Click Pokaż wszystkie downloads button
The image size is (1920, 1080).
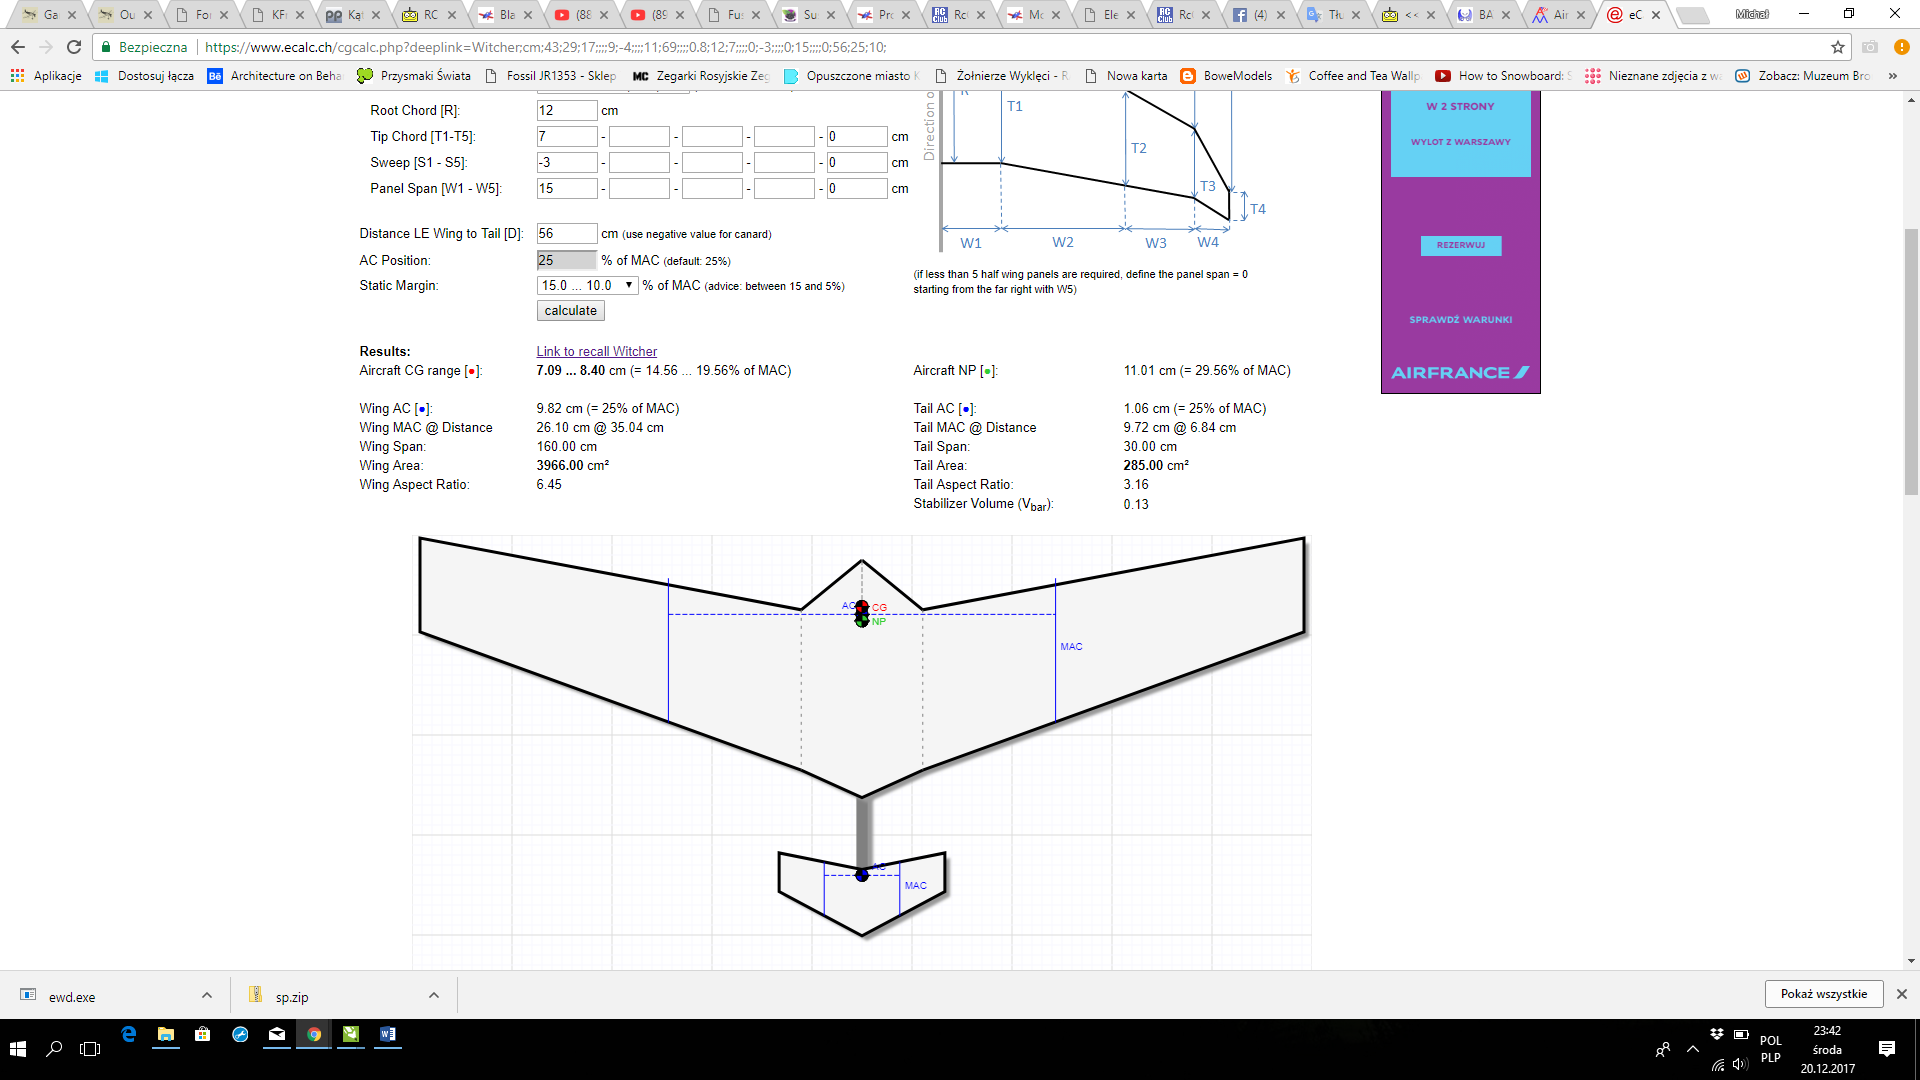(1823, 994)
